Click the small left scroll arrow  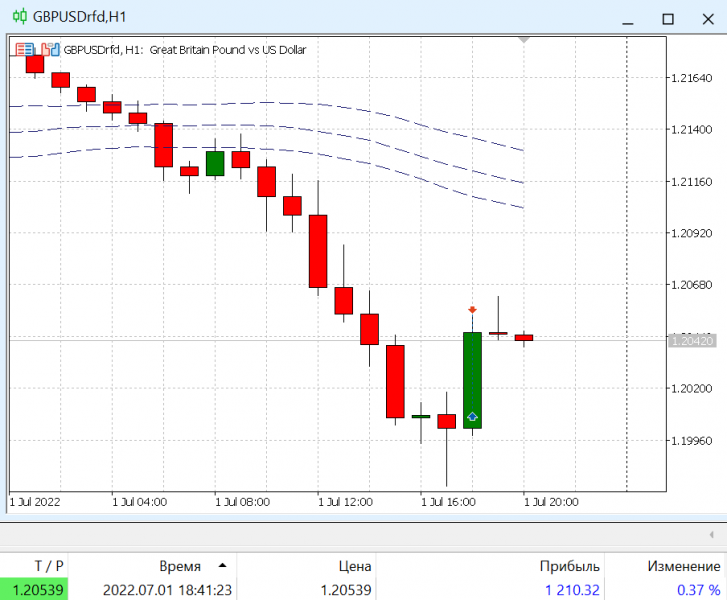point(712,535)
